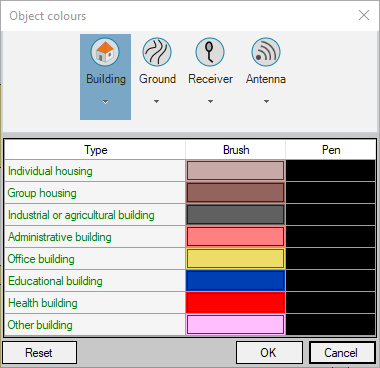380x368 pixels.
Task: Select the Receiver icon
Action: pos(210,52)
